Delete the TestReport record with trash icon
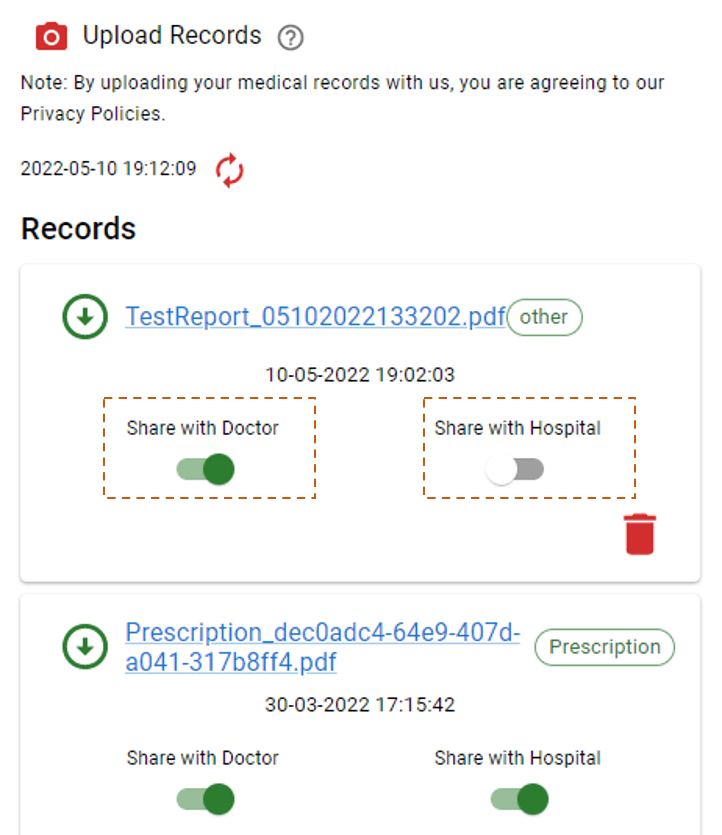Viewport: 722px width, 835px height. [640, 533]
